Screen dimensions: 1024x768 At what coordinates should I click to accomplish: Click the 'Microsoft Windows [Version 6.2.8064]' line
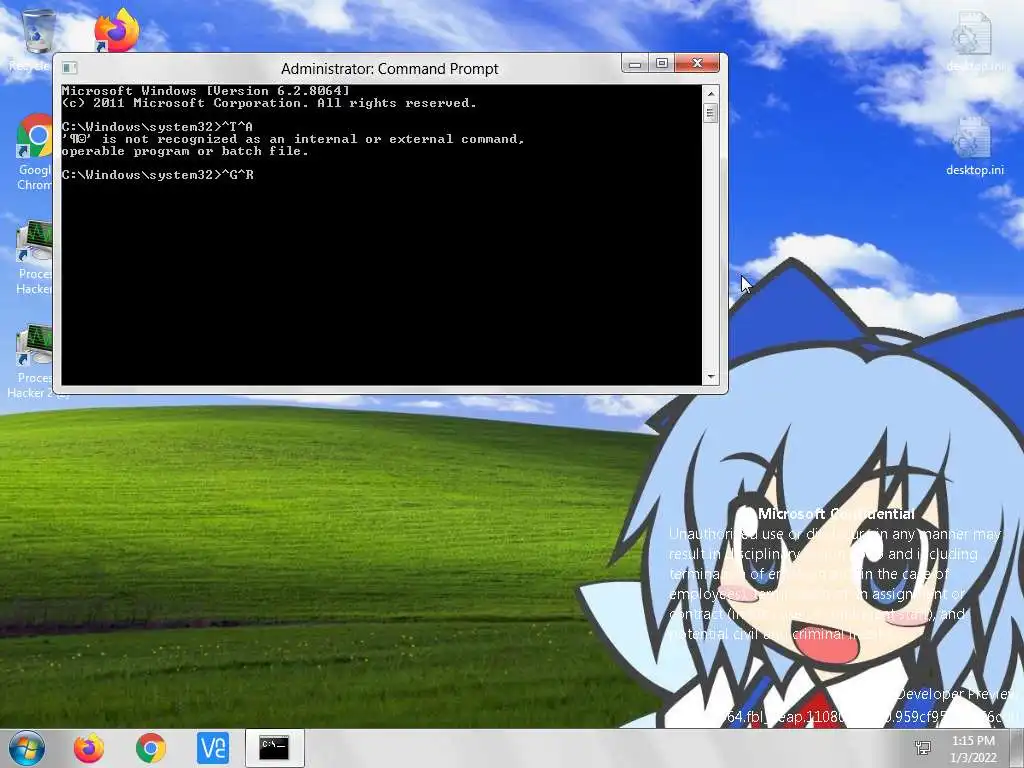tap(205, 91)
